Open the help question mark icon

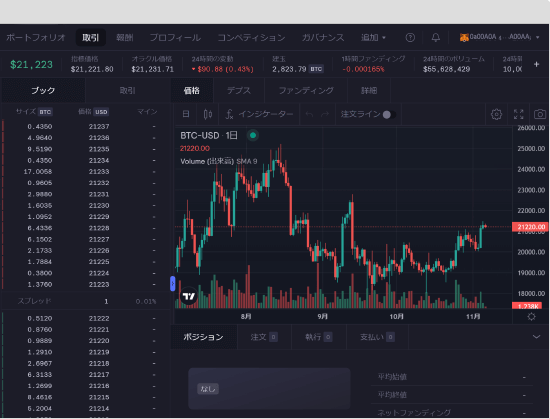[410, 38]
